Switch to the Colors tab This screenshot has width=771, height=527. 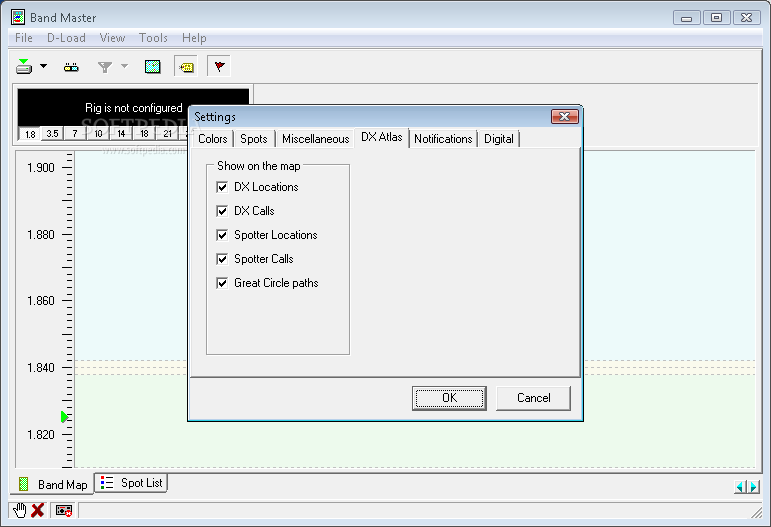[212, 139]
